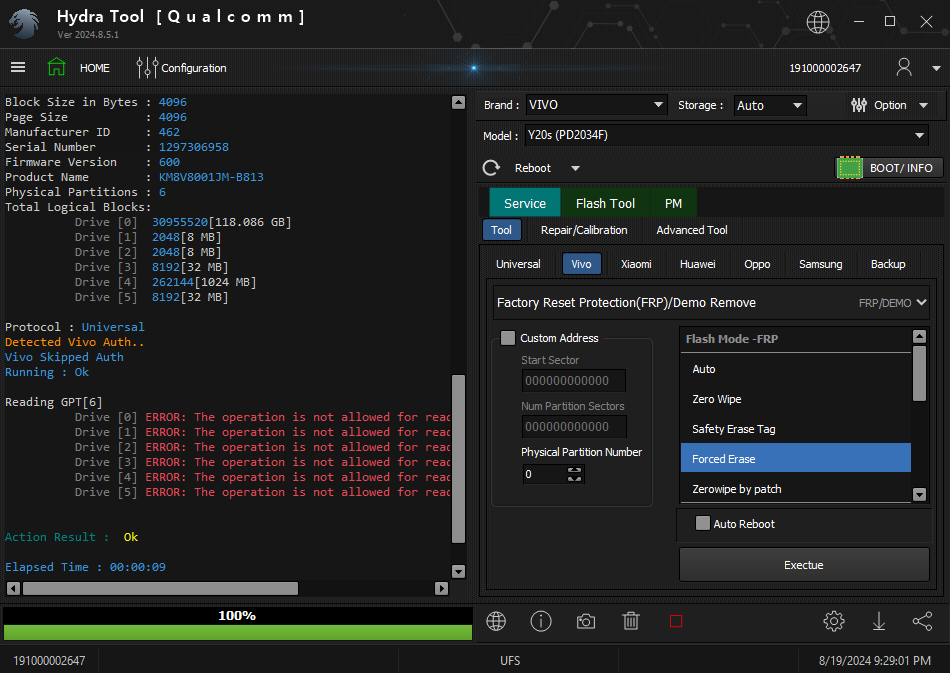Screen dimensions: 950x673
Task: Click the BOOT/INFO chip icon
Action: coord(849,168)
